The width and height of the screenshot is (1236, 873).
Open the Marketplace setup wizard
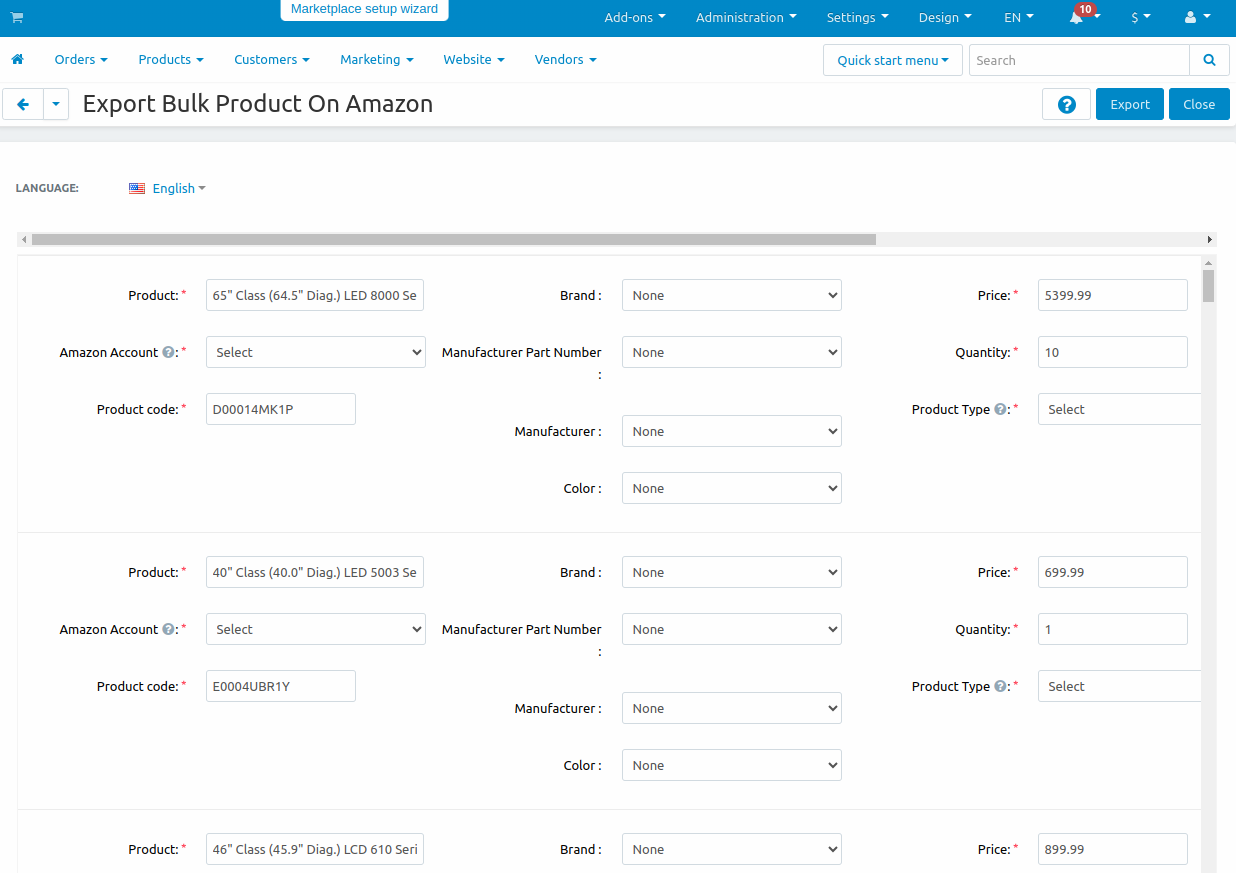[x=364, y=9]
